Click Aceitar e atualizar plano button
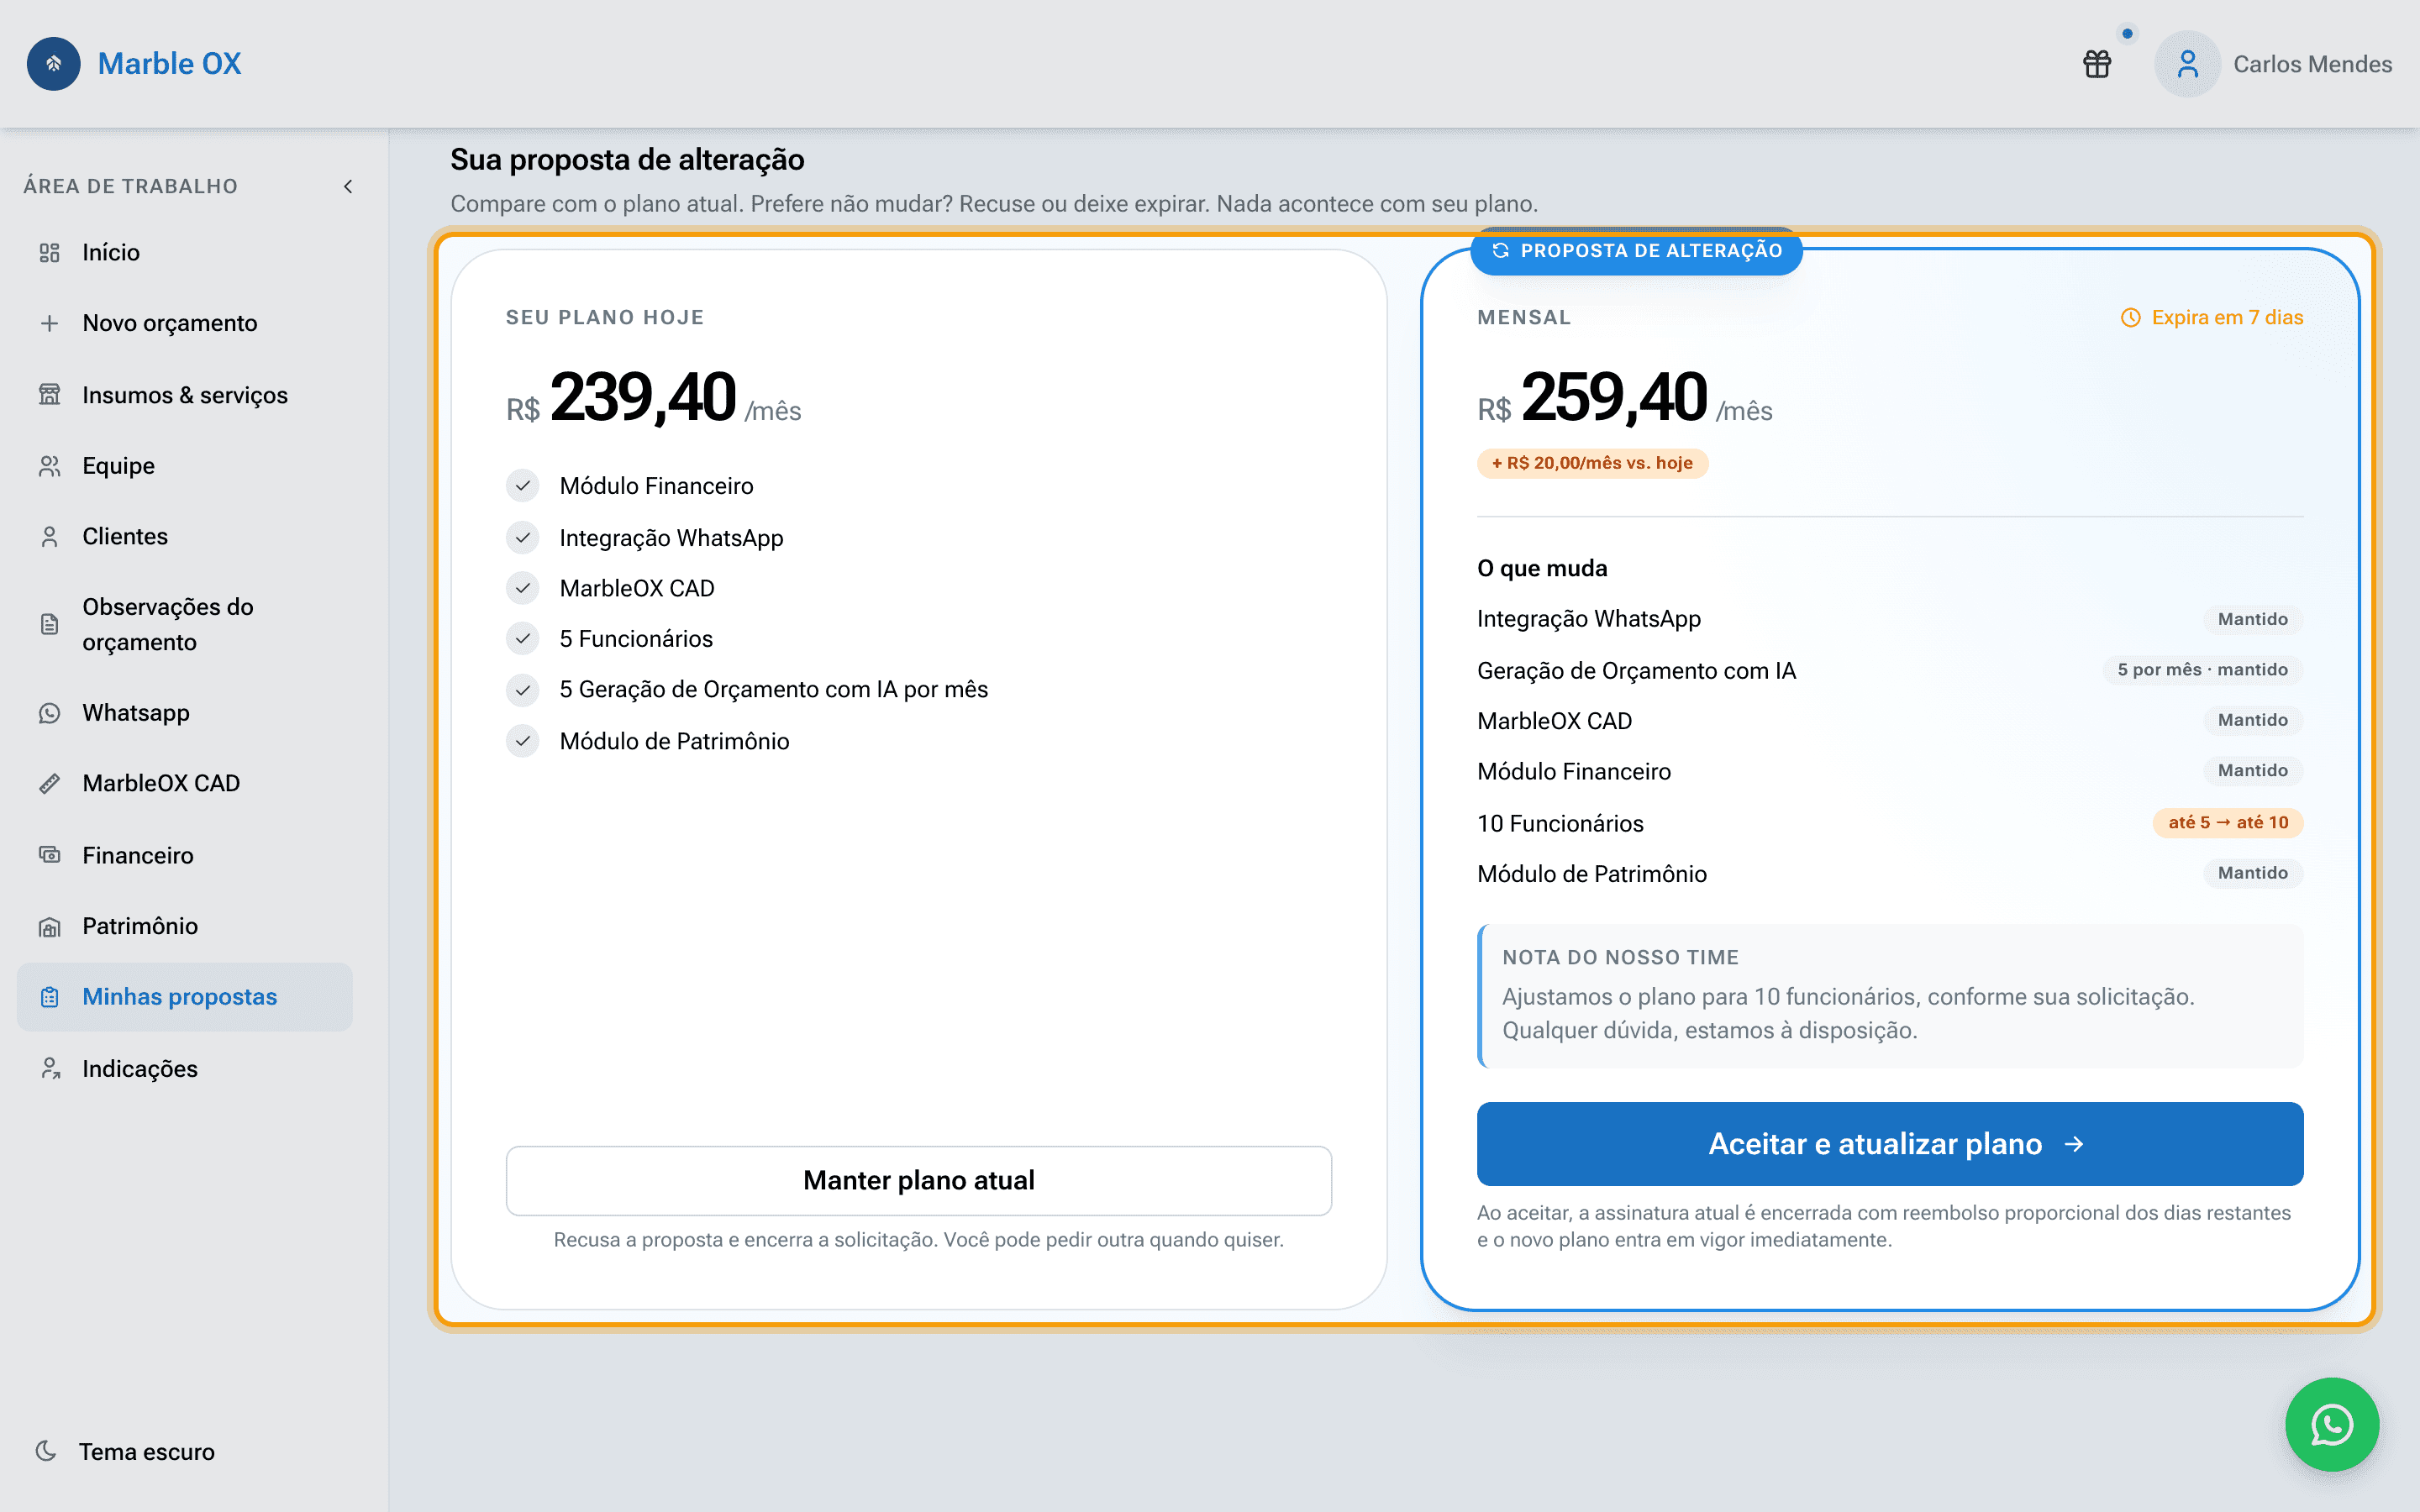This screenshot has width=2420, height=1512. [1890, 1143]
